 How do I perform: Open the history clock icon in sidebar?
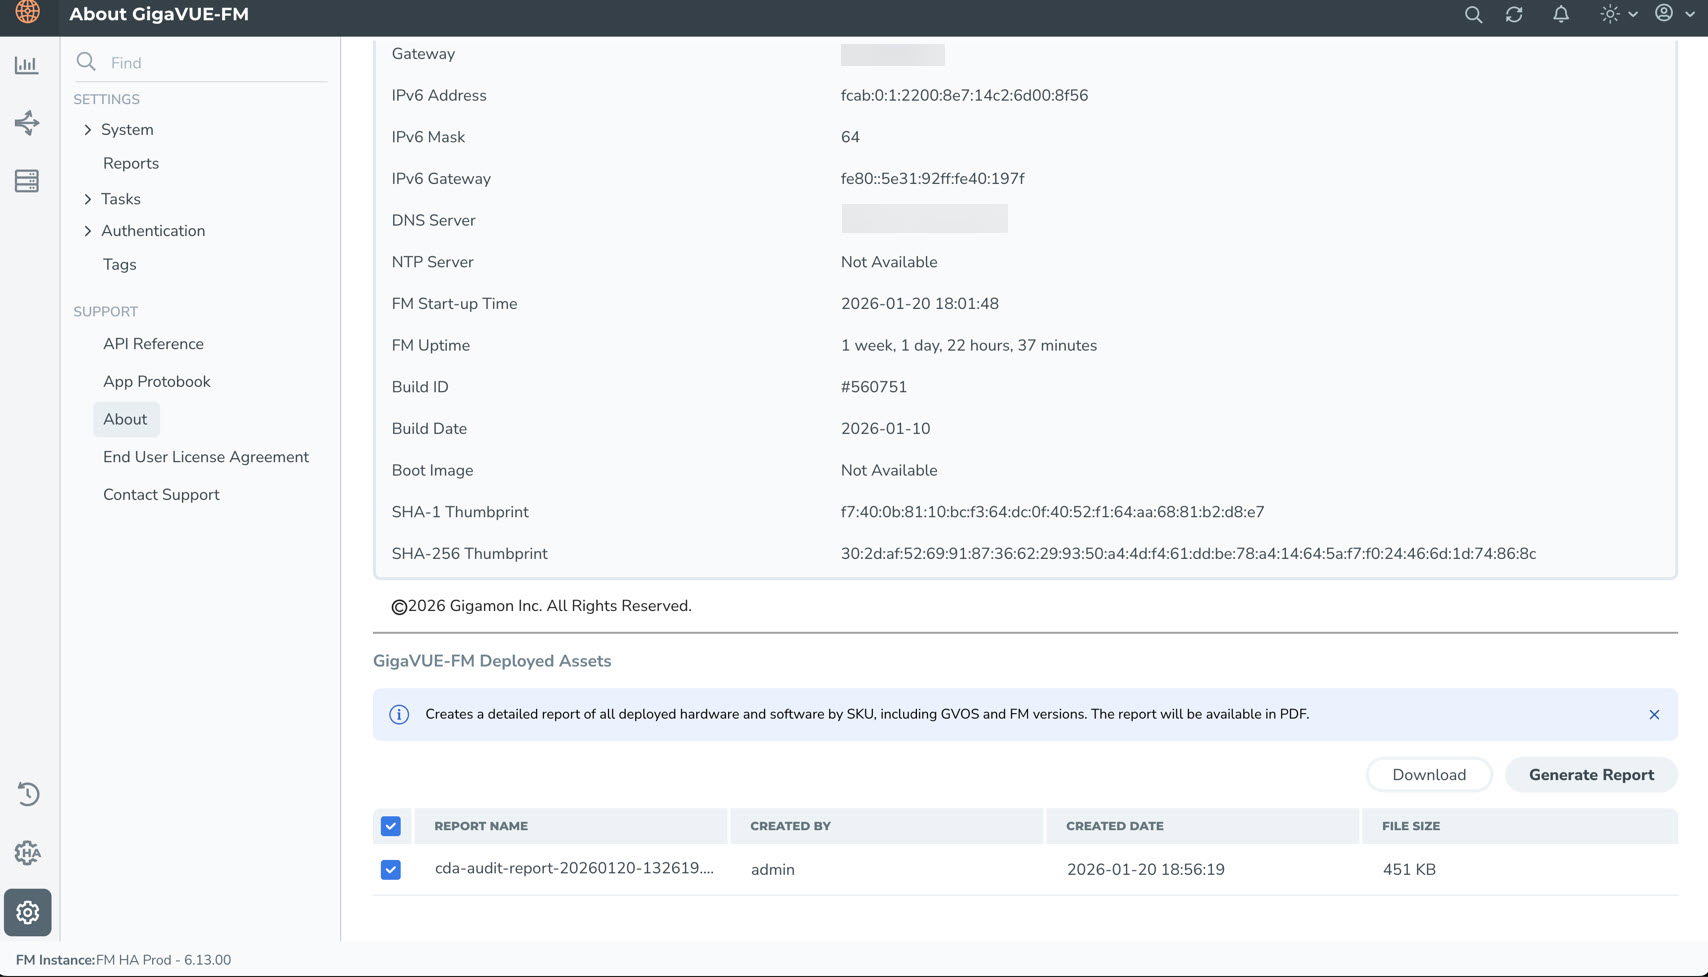28,794
